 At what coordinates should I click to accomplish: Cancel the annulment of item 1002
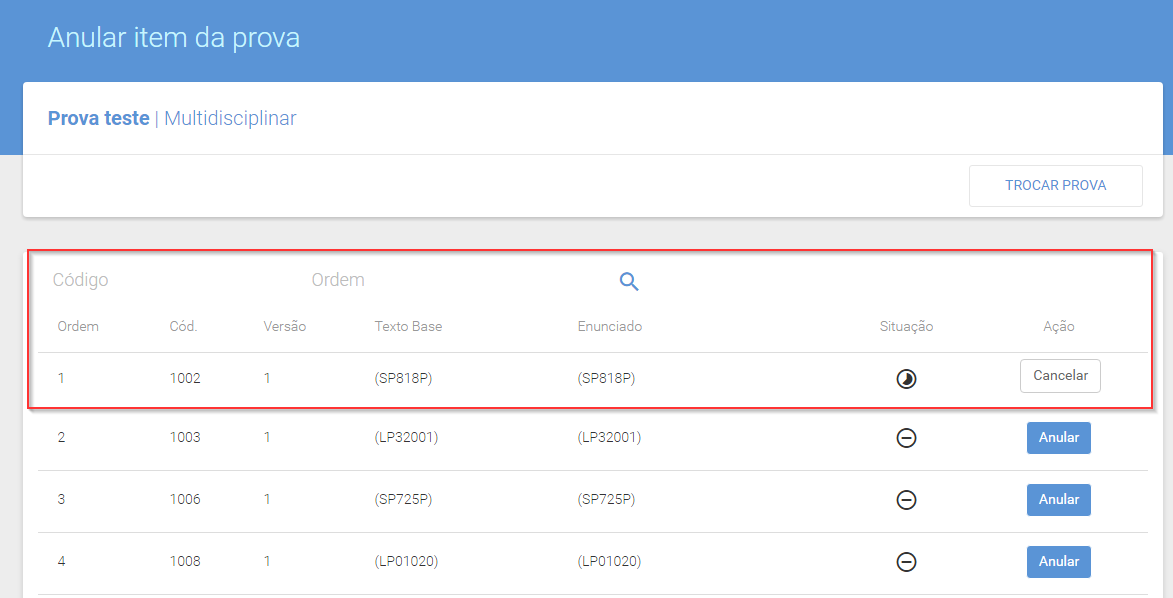[x=1060, y=376]
